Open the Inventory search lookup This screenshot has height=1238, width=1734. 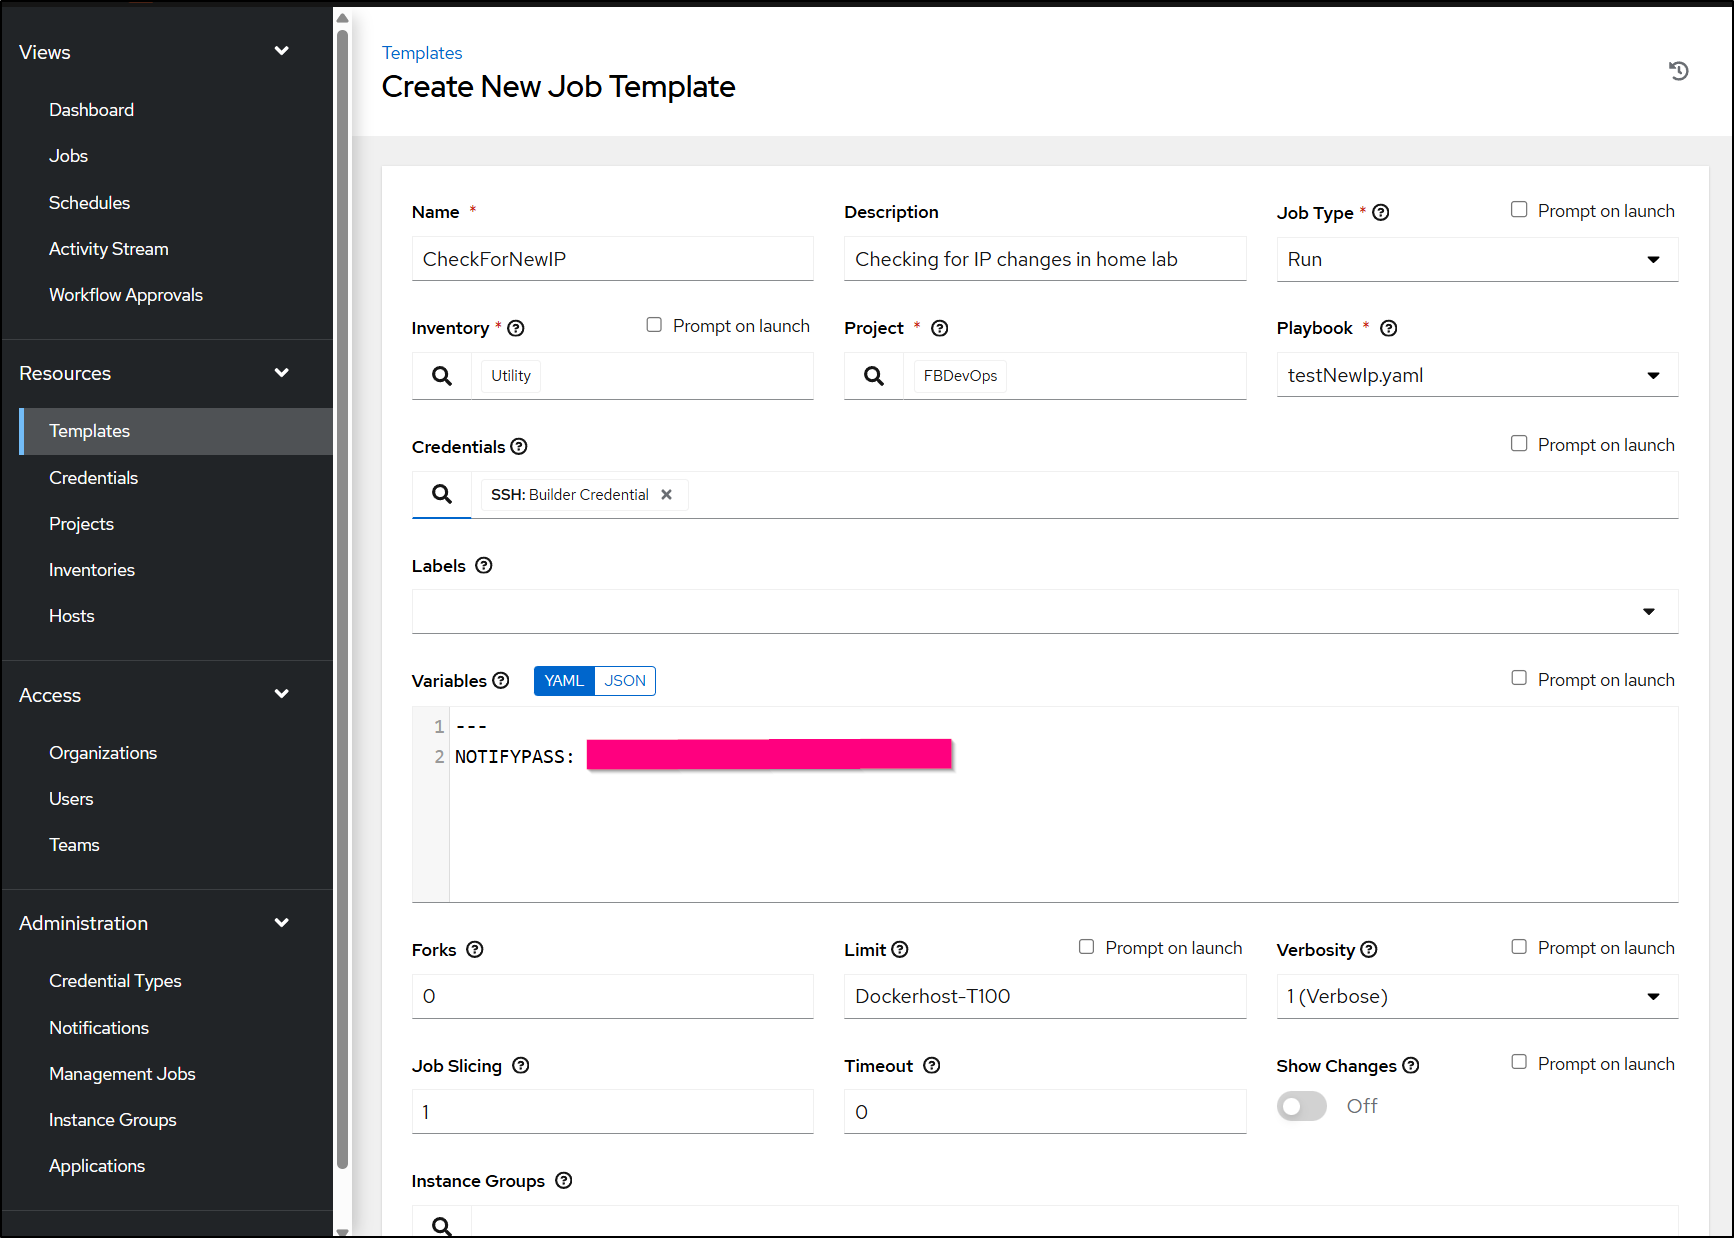tap(441, 375)
